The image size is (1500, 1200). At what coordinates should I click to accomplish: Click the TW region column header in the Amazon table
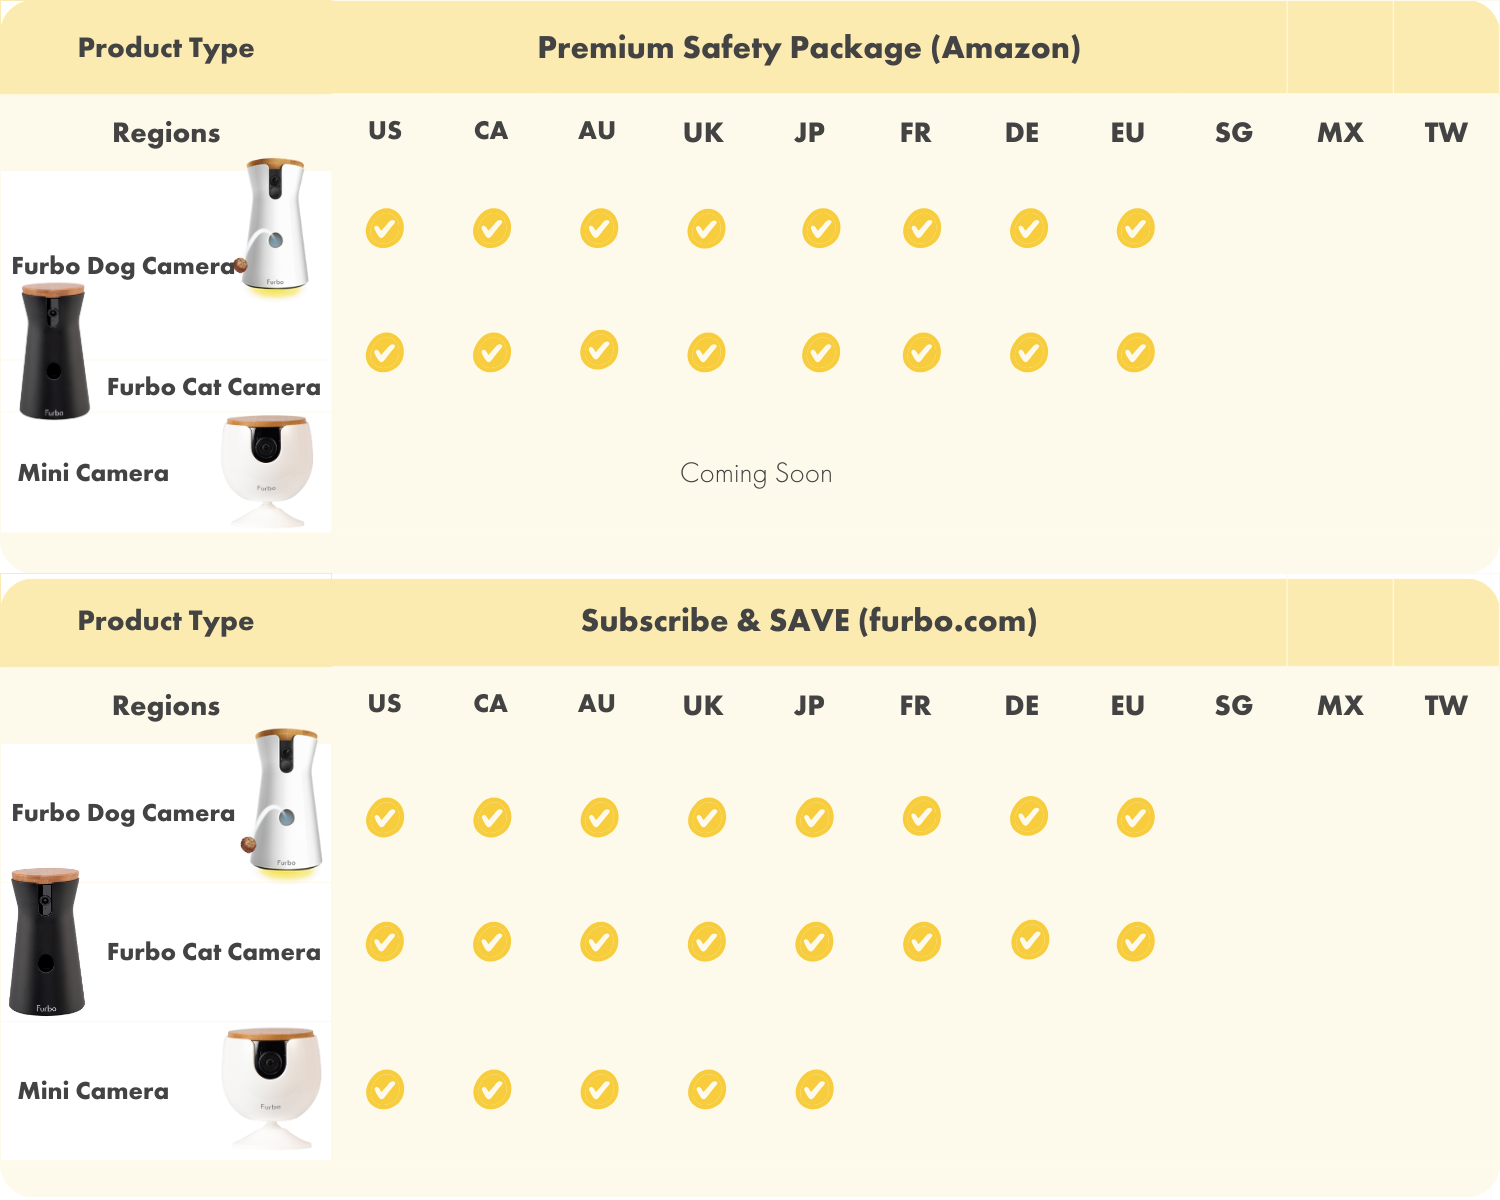coord(1446,132)
